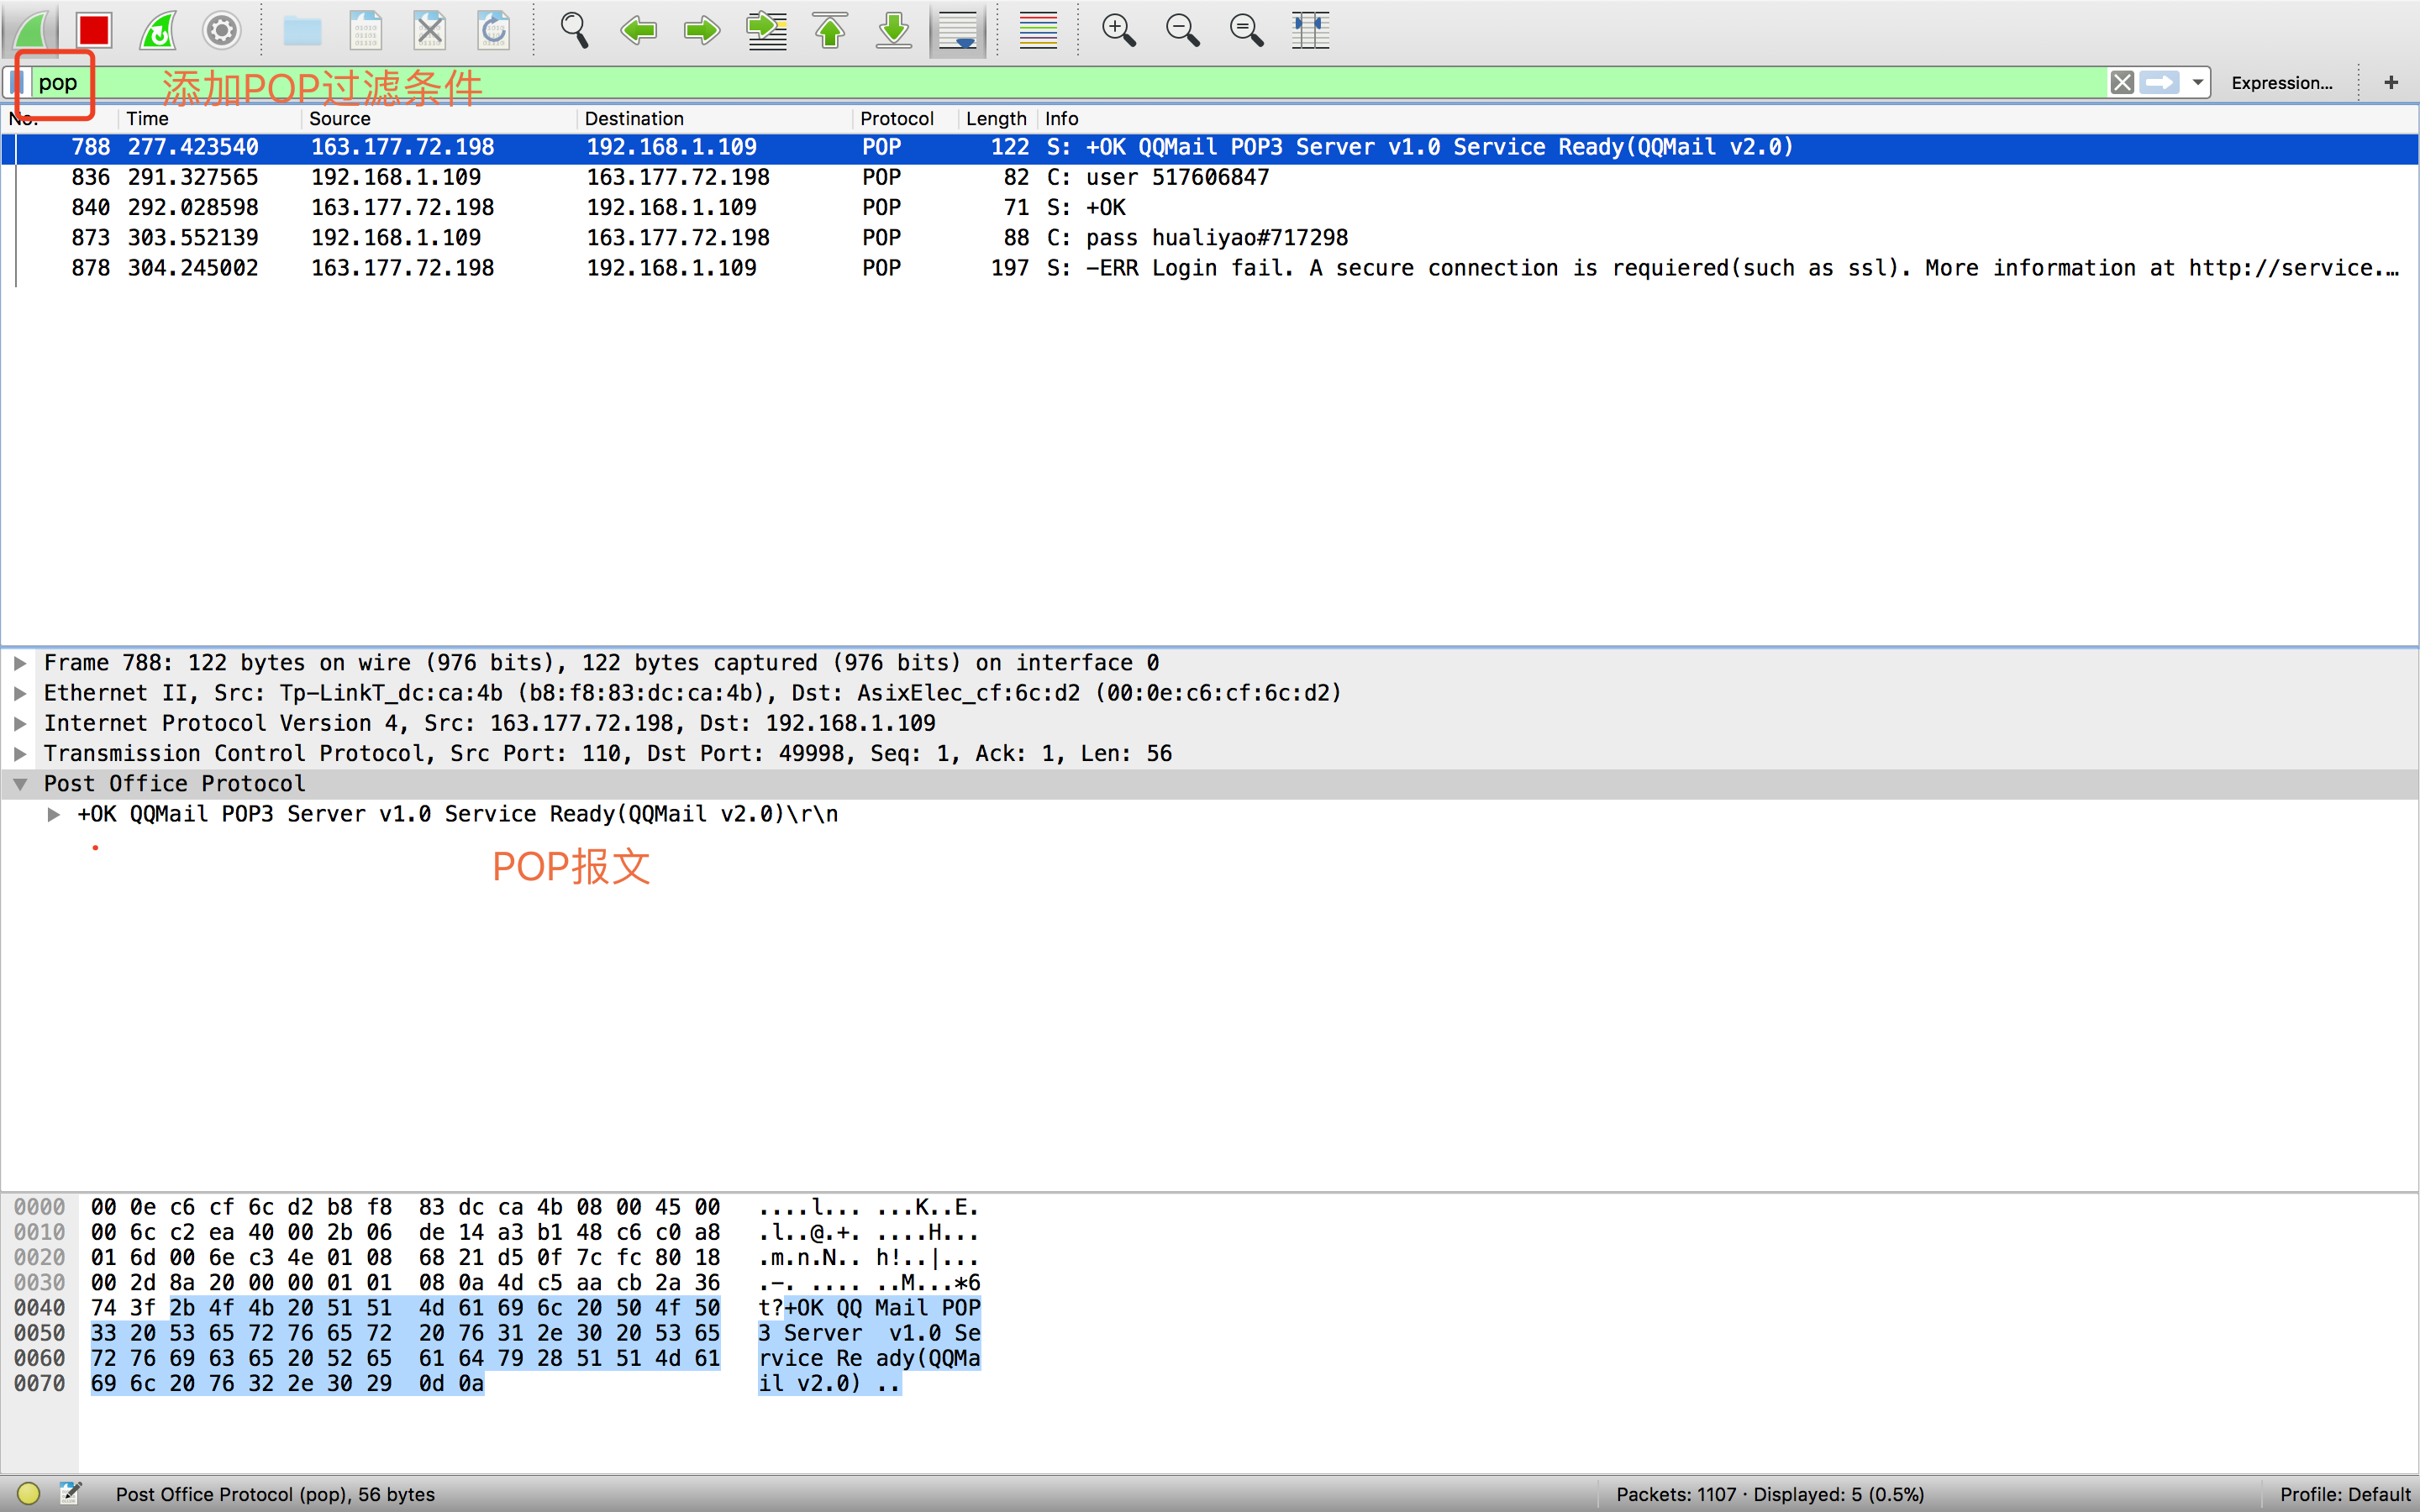Collapse the Post Office Protocol section

(20, 784)
